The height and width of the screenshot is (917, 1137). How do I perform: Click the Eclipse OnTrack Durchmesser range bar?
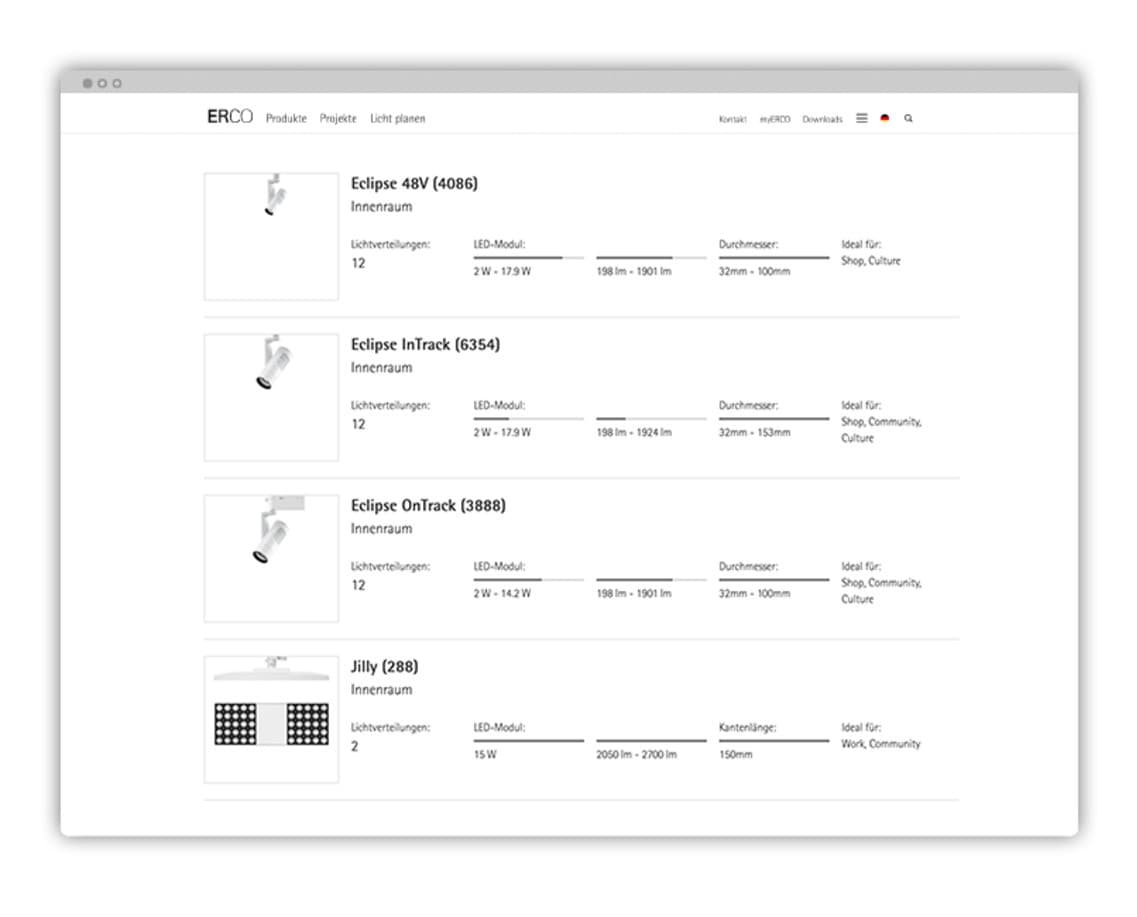(x=774, y=579)
